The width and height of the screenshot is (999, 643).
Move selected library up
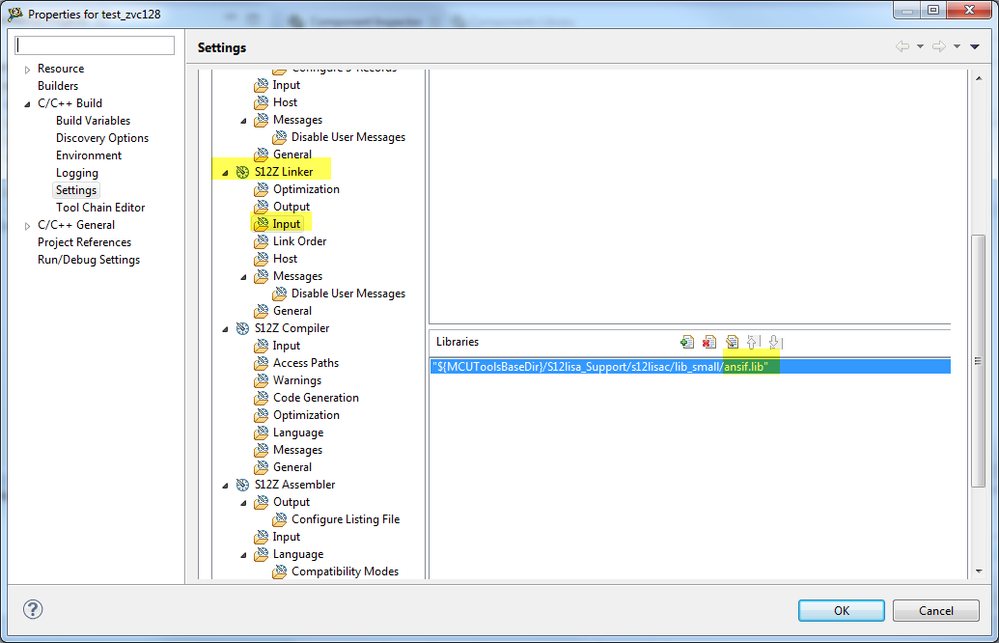tap(753, 342)
